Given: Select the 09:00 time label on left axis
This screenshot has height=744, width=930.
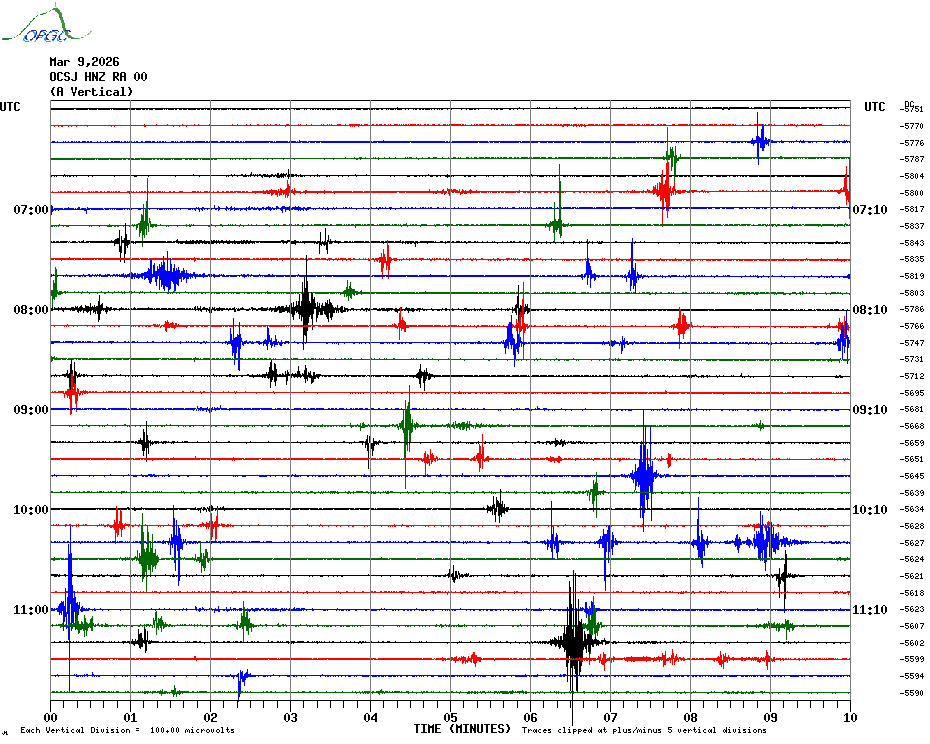Looking at the screenshot, I should 30,410.
